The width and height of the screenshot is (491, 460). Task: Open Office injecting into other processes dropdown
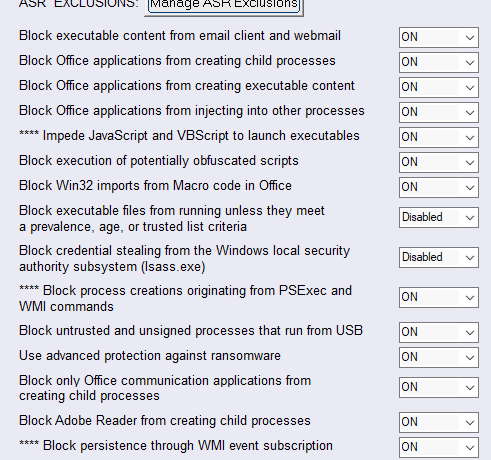point(439,112)
